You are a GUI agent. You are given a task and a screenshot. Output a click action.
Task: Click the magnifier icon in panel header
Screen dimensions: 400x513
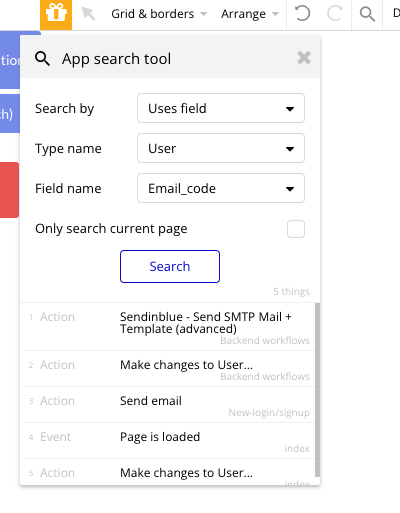pos(42,59)
